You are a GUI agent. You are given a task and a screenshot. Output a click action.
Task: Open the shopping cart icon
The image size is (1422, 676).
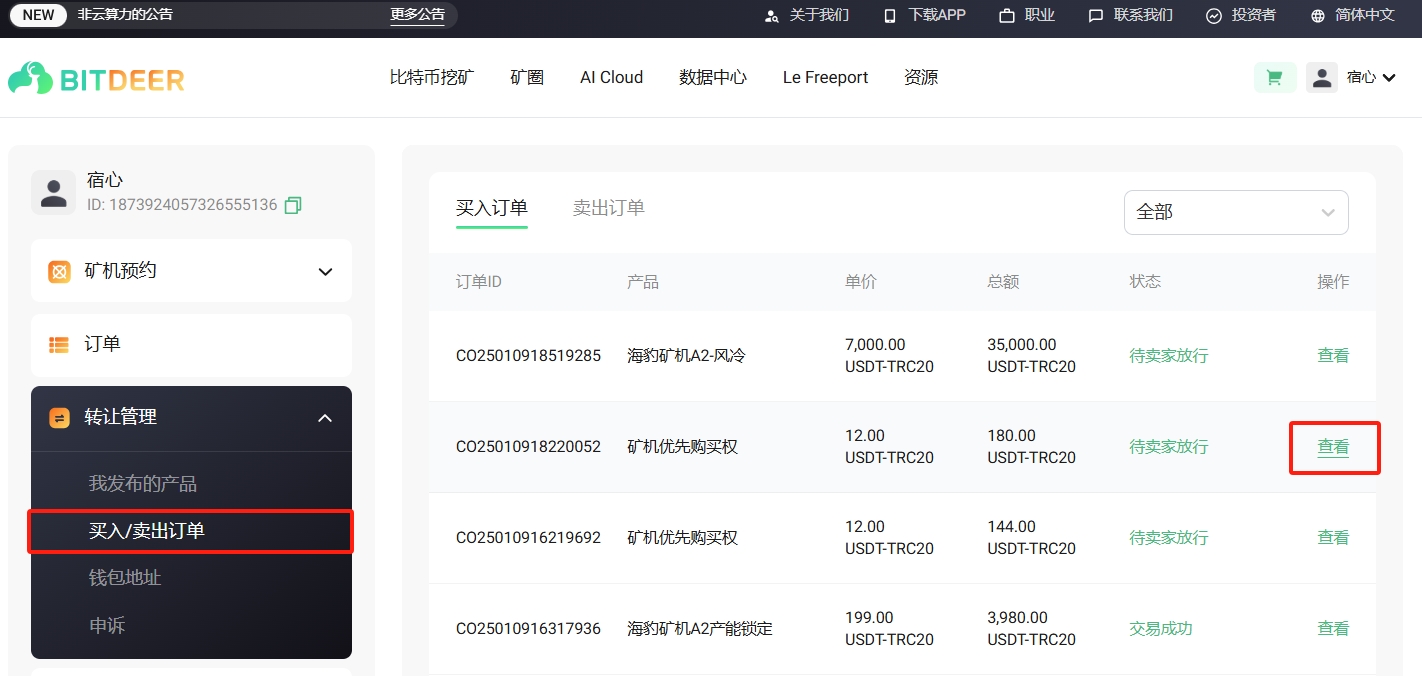tap(1275, 77)
